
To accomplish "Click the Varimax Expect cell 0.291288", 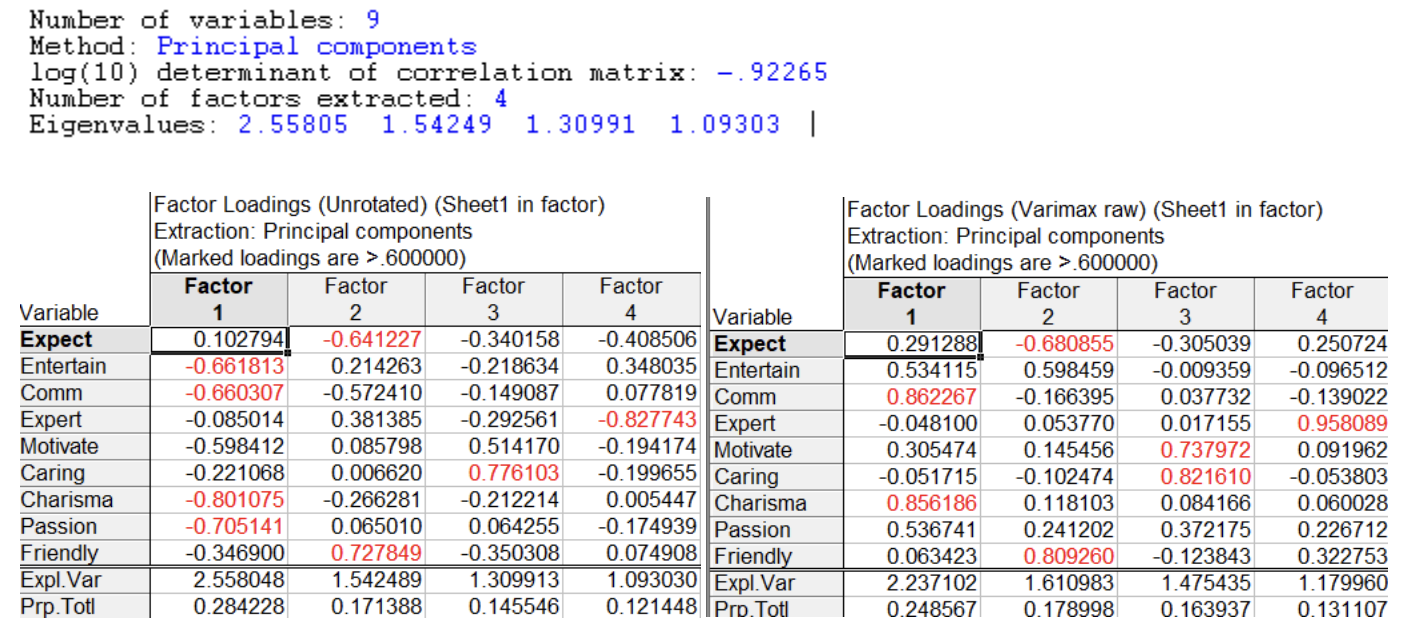I will click(912, 344).
